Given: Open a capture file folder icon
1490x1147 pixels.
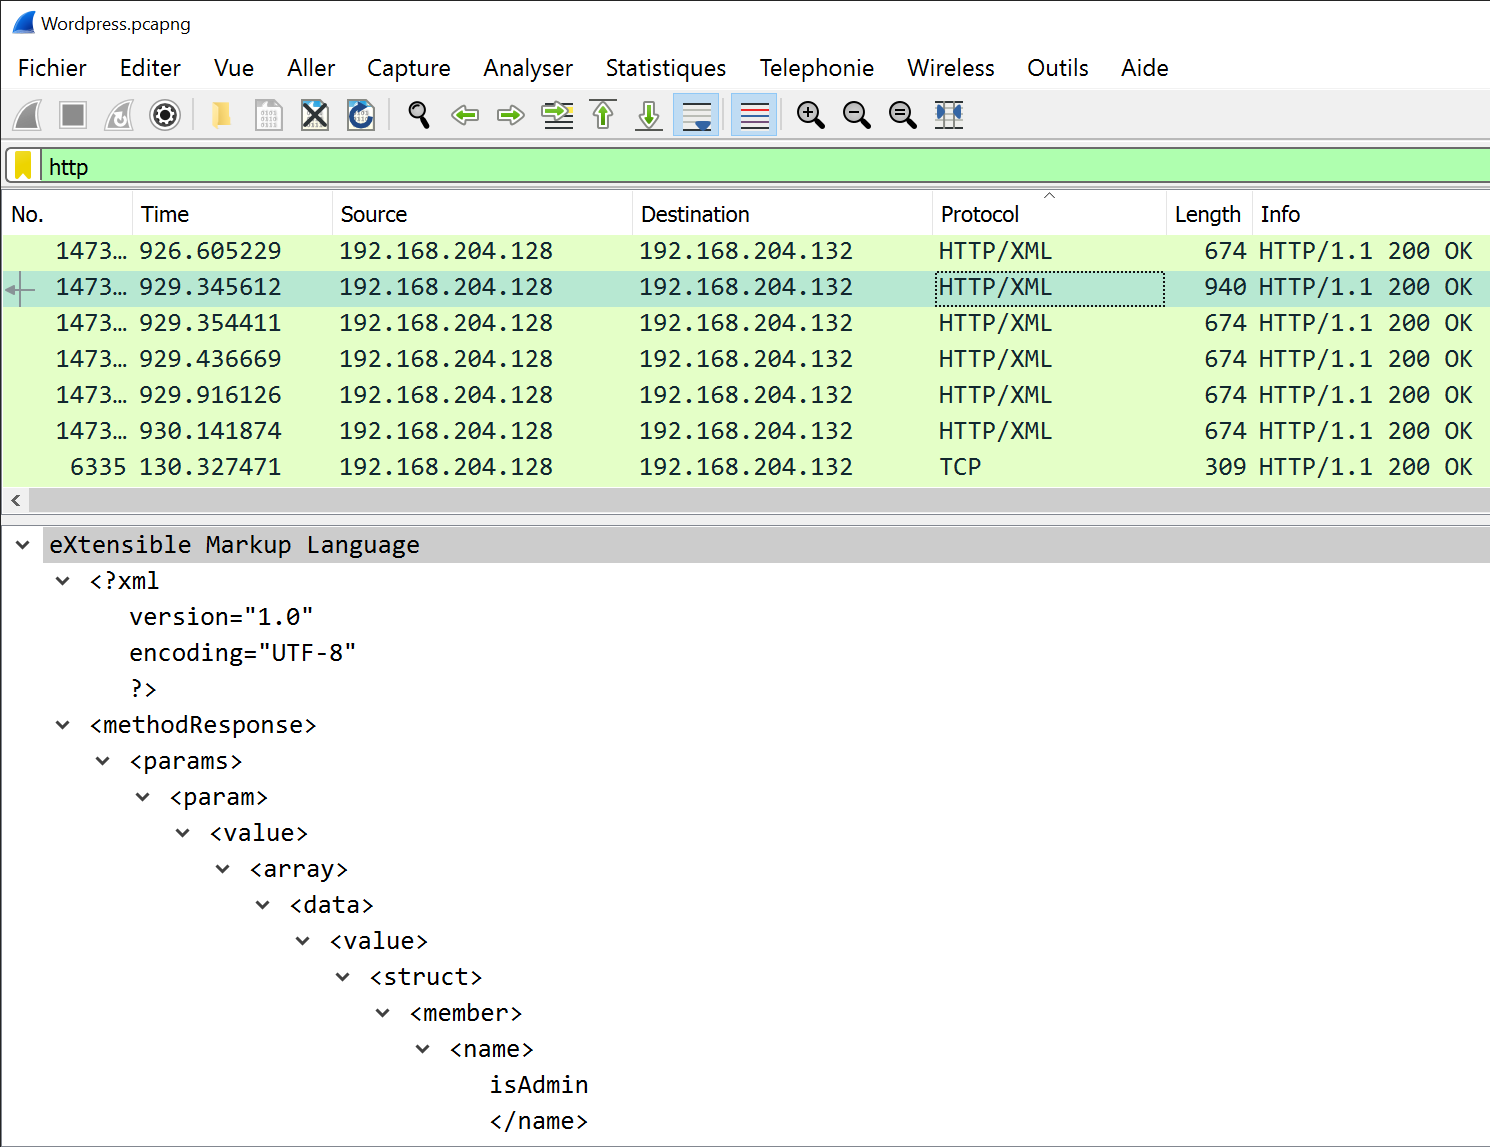Looking at the screenshot, I should tap(222, 115).
